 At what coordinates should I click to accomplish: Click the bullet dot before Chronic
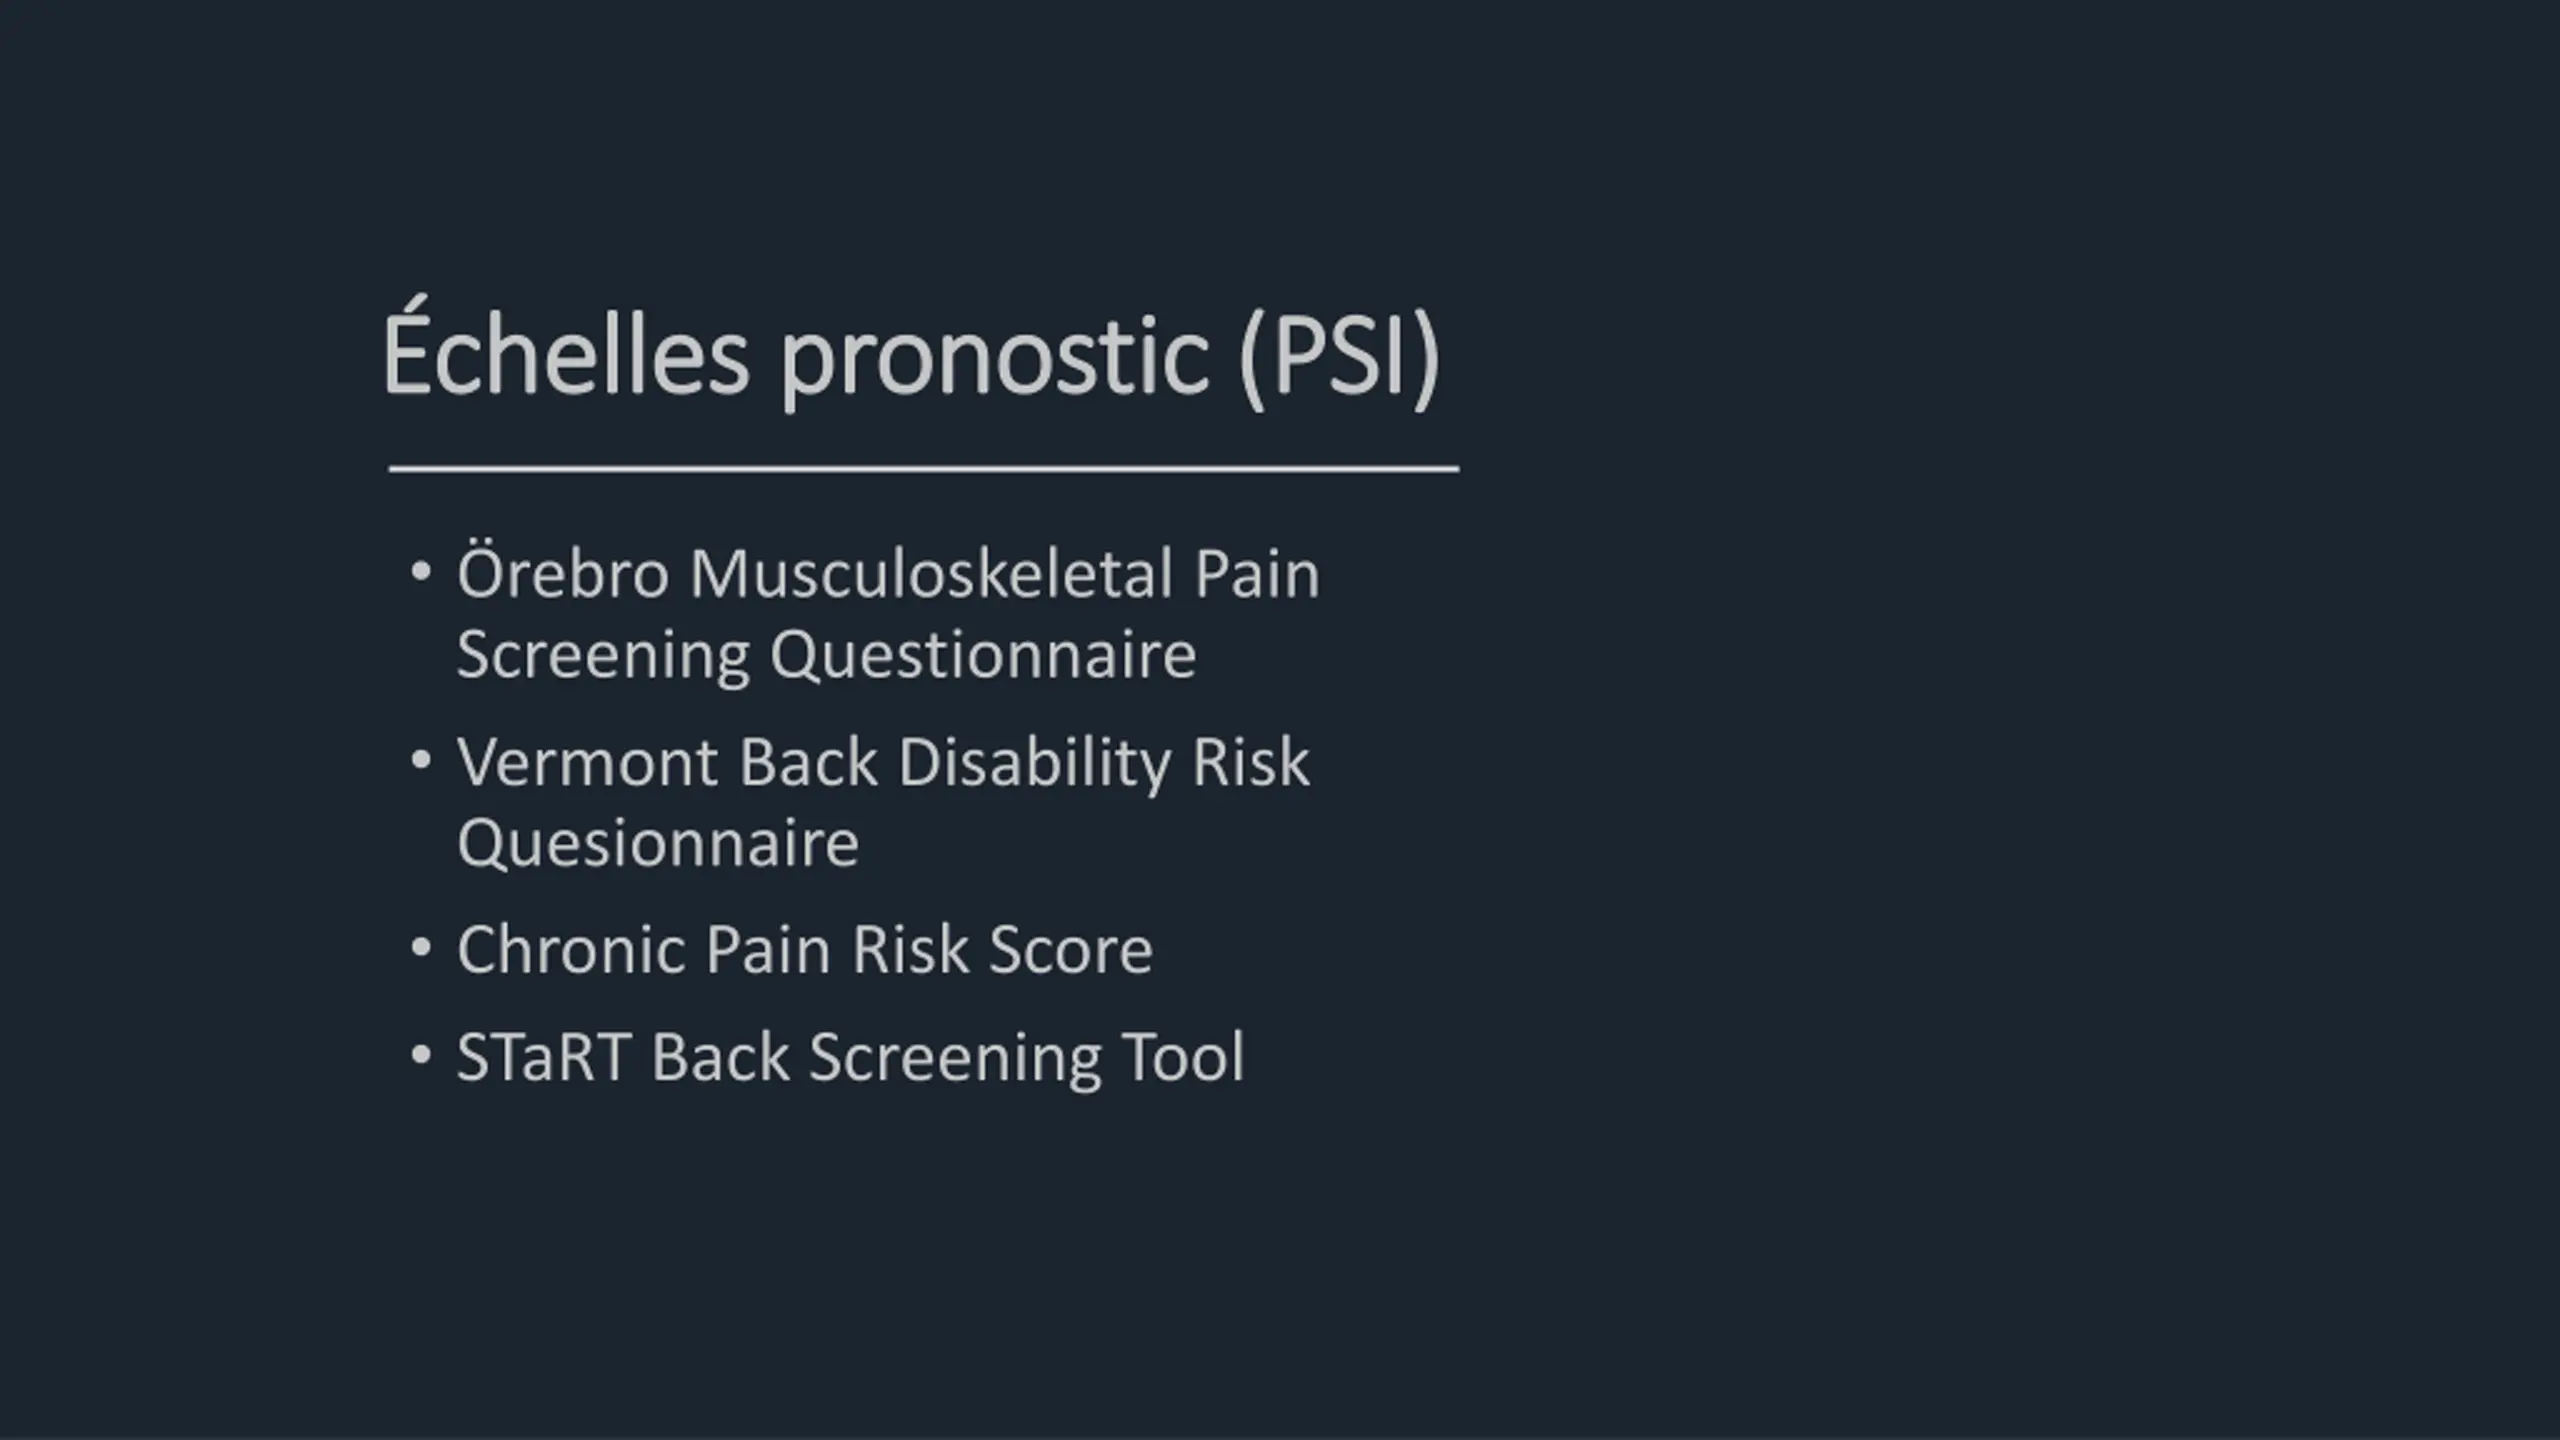[x=421, y=948]
